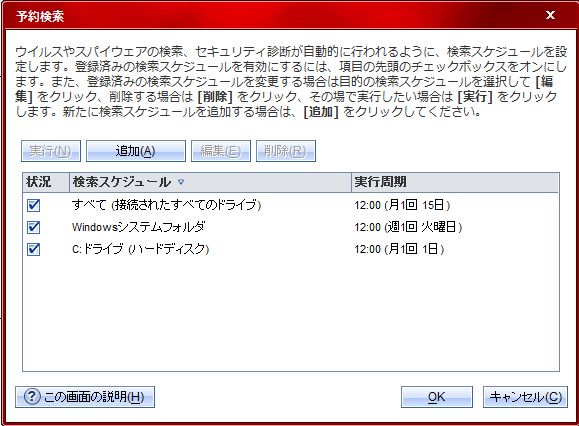579x426 pixels.
Task: Sort by 検索スケジュール column header
Action: click(x=210, y=182)
